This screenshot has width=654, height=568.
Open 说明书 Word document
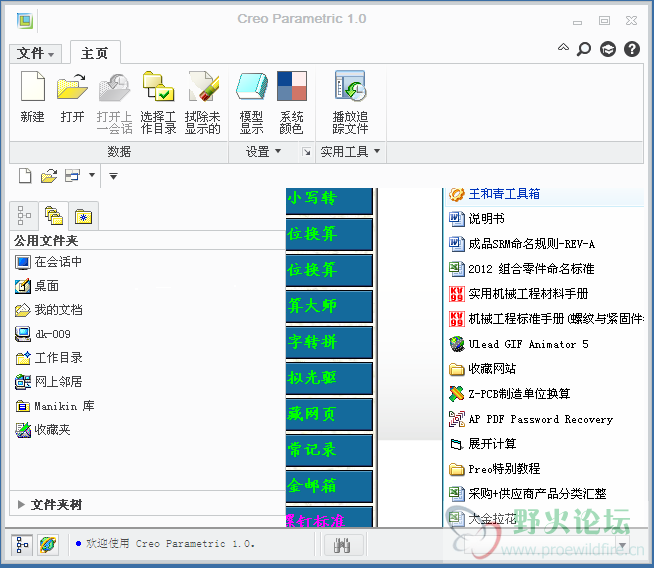click(477, 219)
